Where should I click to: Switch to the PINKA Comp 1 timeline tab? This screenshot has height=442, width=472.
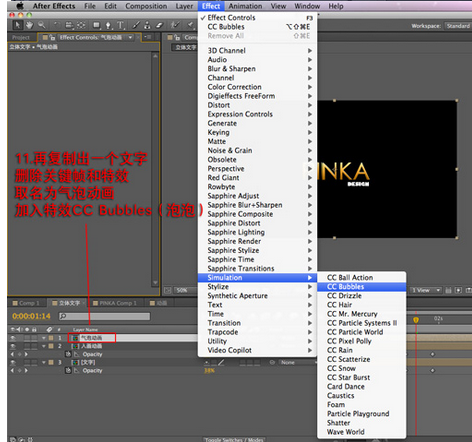(x=115, y=303)
